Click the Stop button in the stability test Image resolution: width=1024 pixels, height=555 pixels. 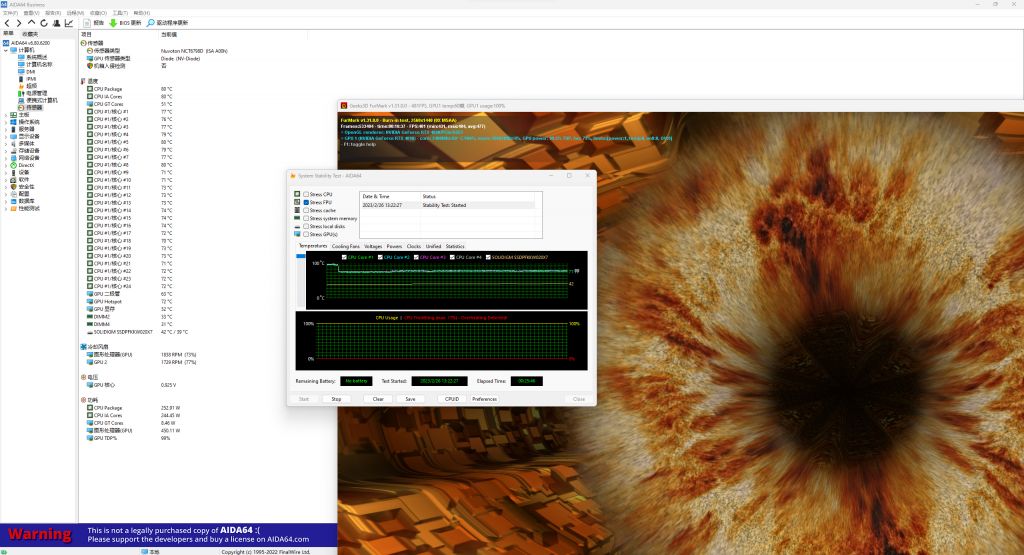pyautogui.click(x=336, y=399)
